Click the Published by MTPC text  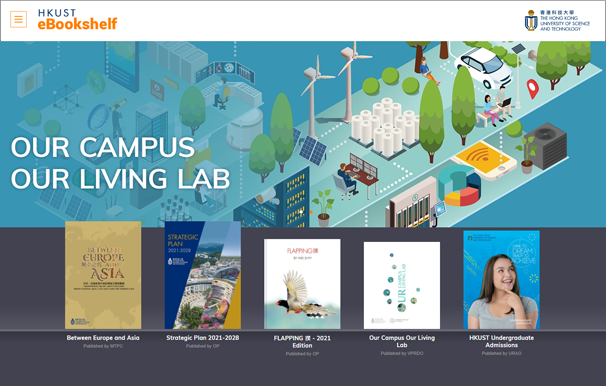pos(103,346)
